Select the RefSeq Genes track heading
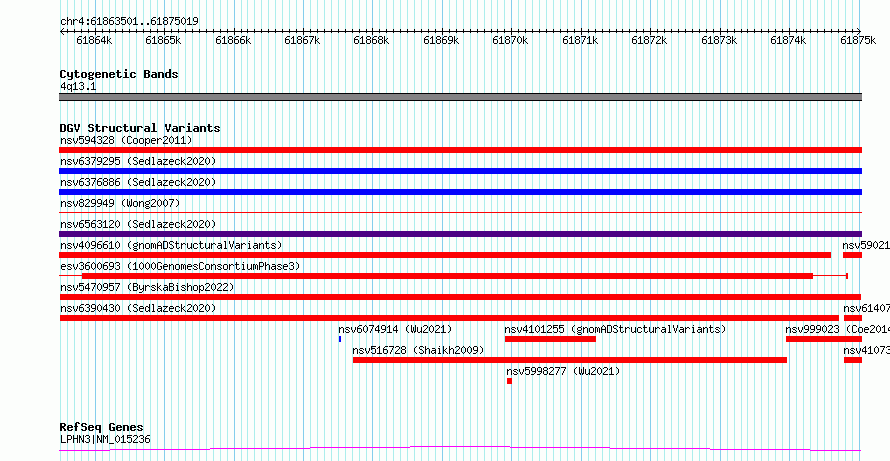The width and height of the screenshot is (890, 461). 102,428
